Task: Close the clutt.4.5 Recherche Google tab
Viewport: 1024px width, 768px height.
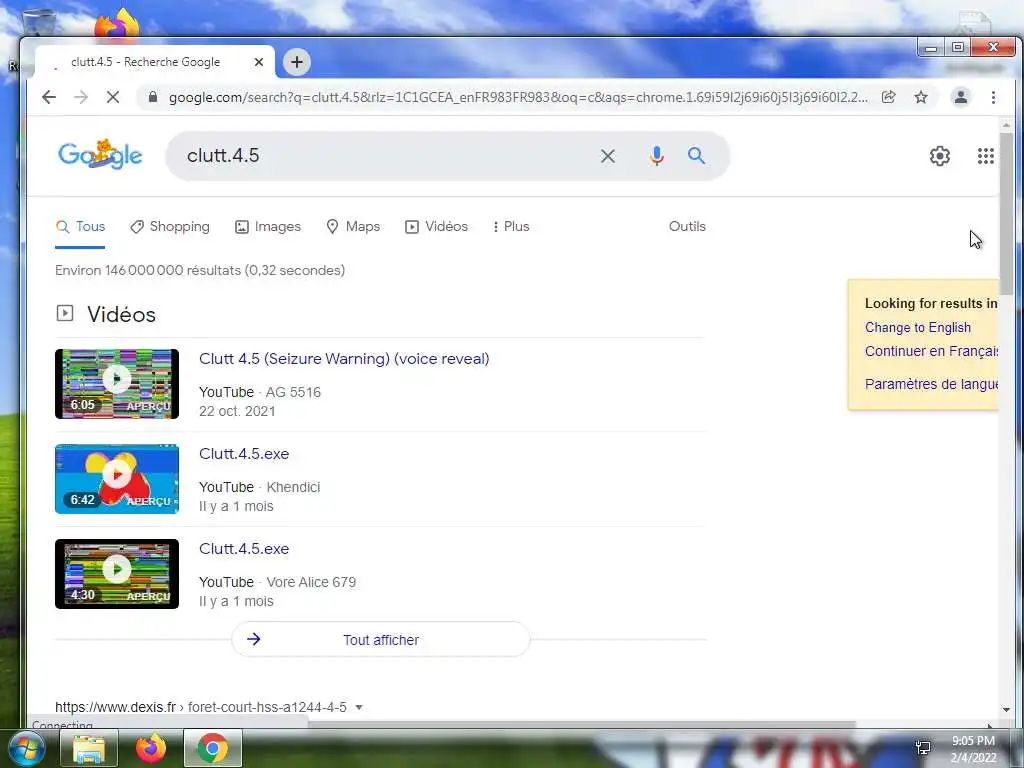Action: point(259,62)
